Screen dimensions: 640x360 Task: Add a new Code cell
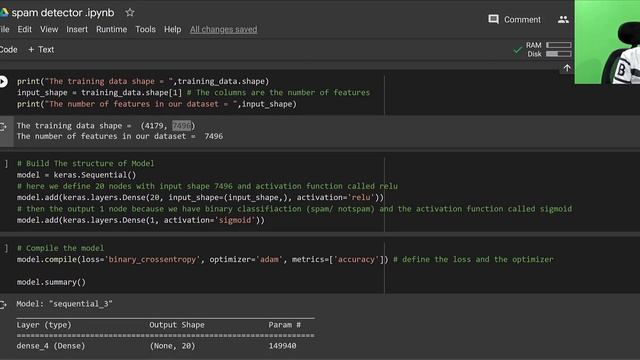tap(8, 49)
